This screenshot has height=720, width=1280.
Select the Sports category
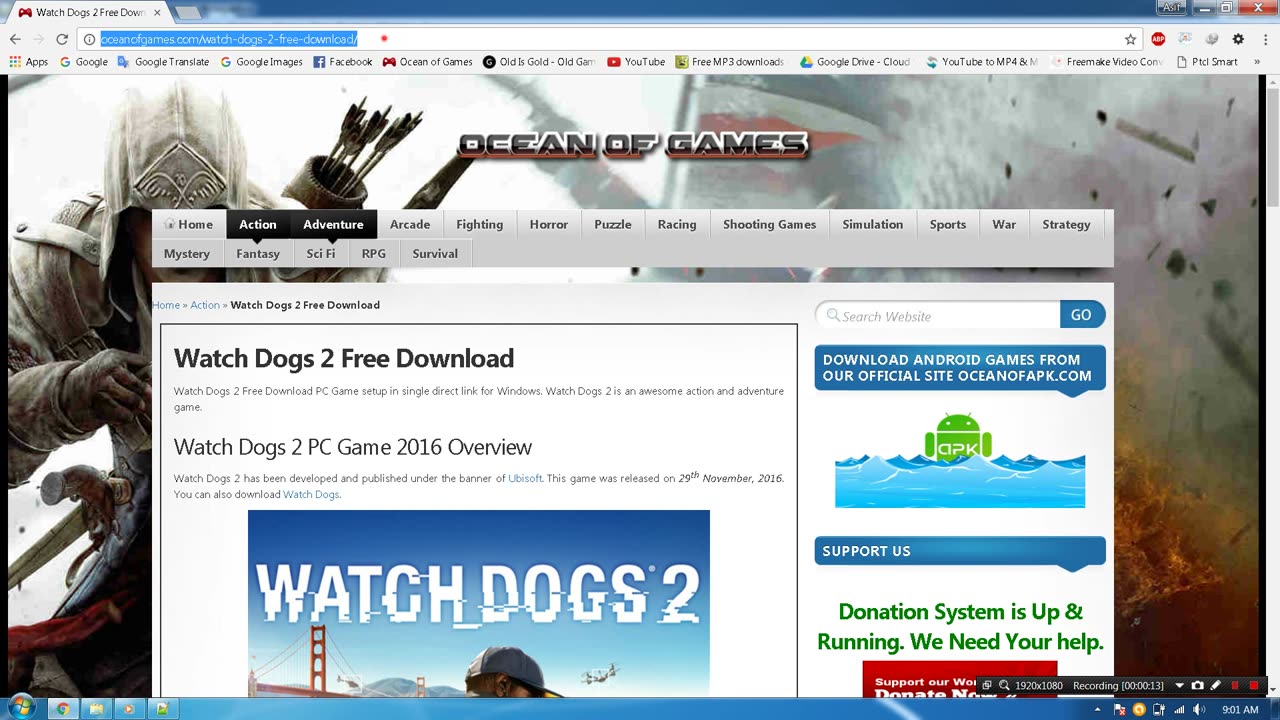948,224
